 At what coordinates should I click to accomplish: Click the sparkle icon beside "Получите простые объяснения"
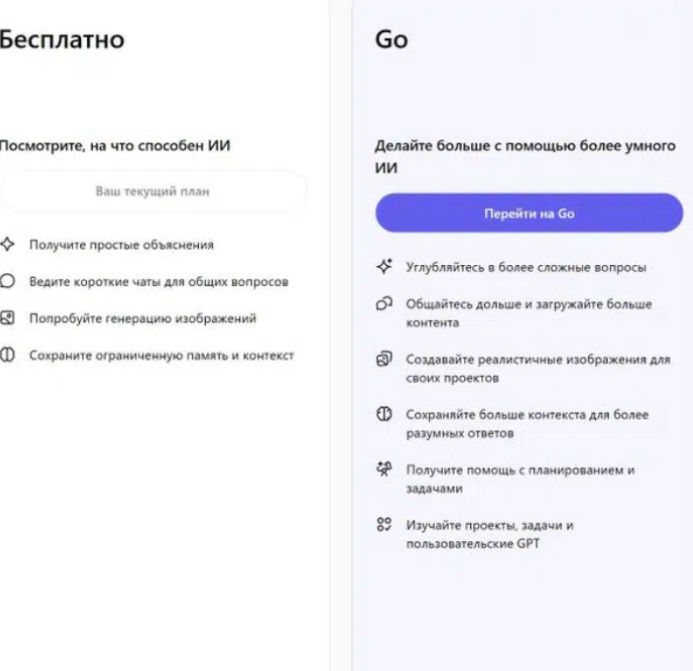pos(8,244)
